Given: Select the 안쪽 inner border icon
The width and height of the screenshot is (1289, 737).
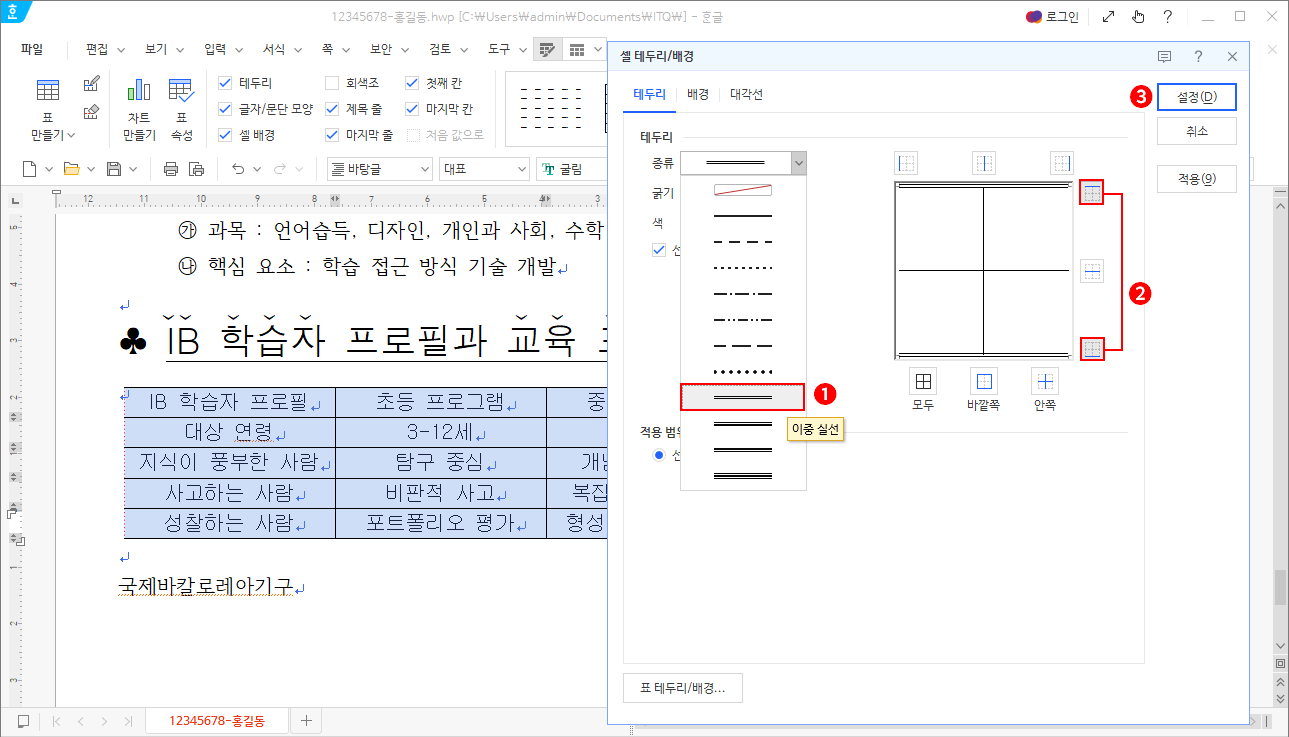Looking at the screenshot, I should (1045, 381).
